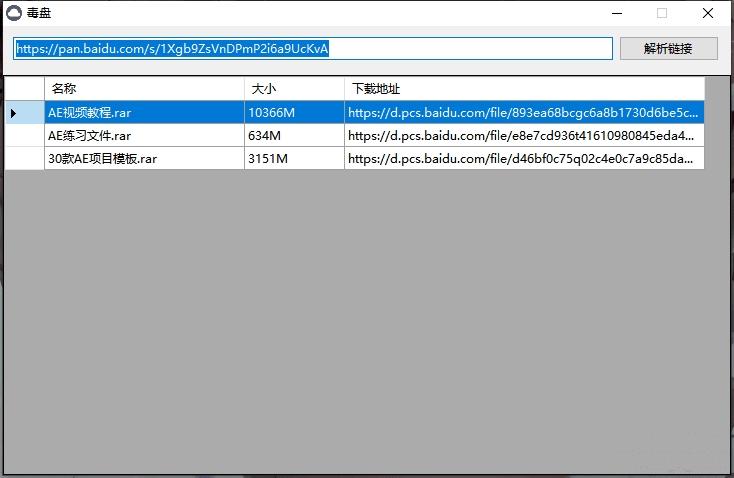Viewport: 734px width, 478px height.
Task: Click the 下载地址 column header
Action: point(524,88)
